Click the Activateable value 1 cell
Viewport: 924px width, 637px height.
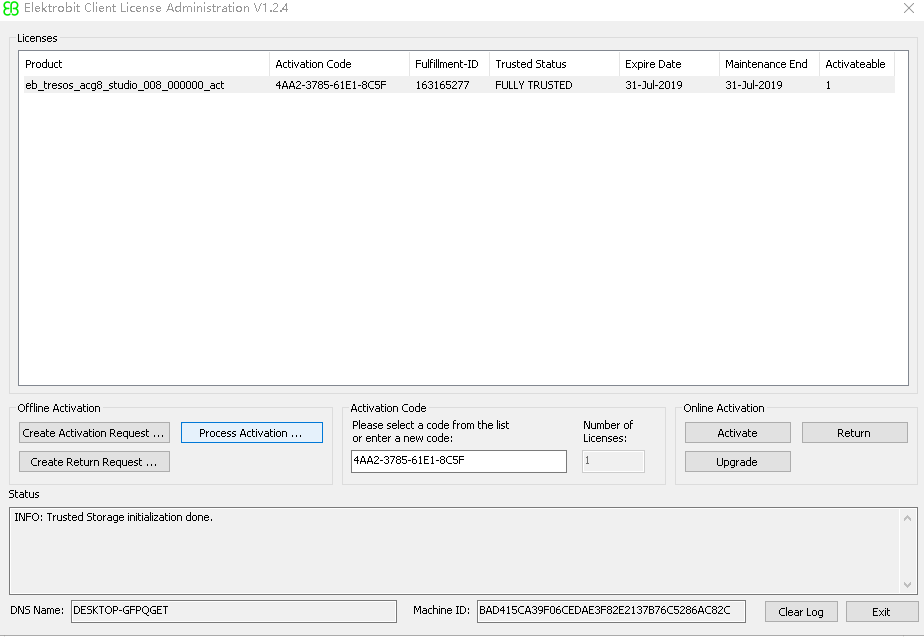[x=828, y=85]
